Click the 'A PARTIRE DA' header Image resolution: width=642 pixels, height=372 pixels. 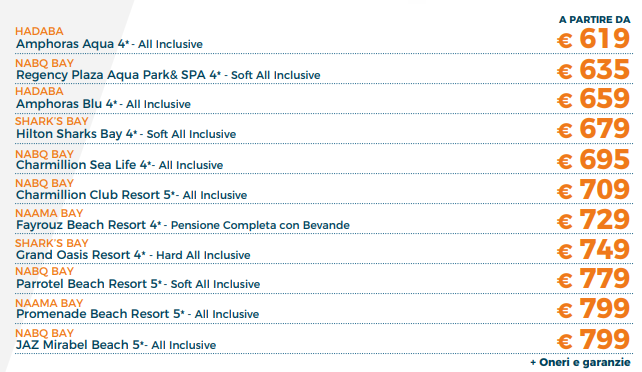595,20
